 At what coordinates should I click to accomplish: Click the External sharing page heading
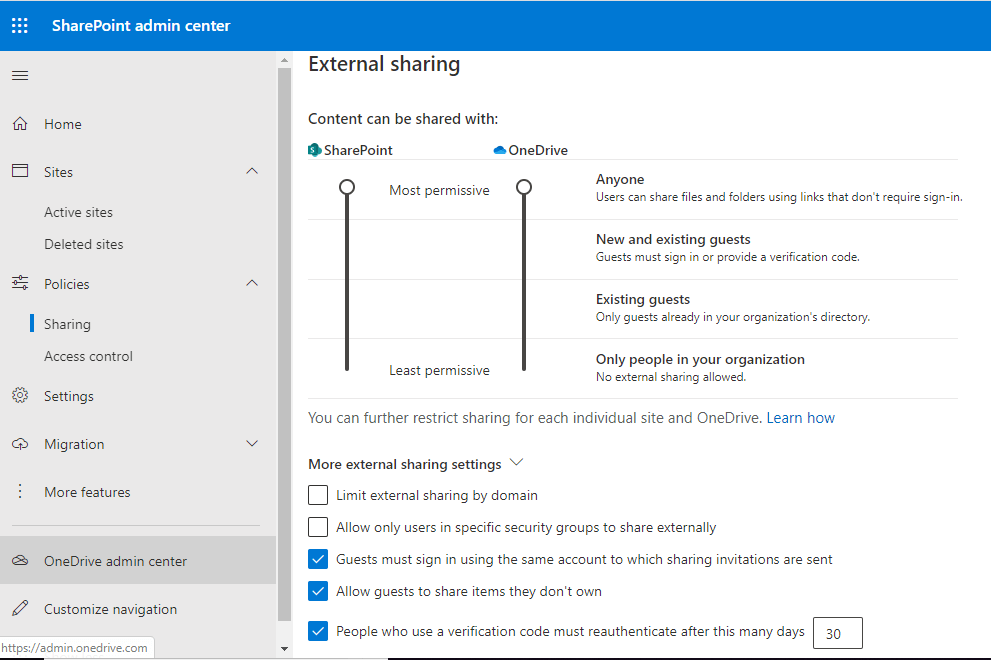(384, 64)
